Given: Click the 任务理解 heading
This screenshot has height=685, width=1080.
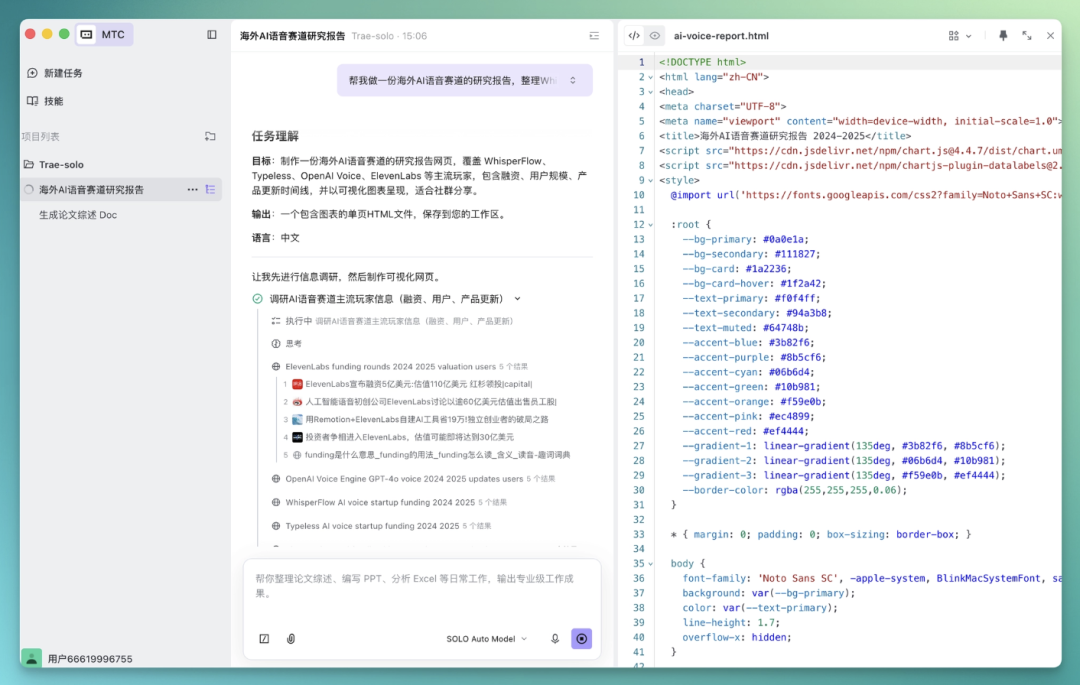Looking at the screenshot, I should pyautogui.click(x=275, y=136).
